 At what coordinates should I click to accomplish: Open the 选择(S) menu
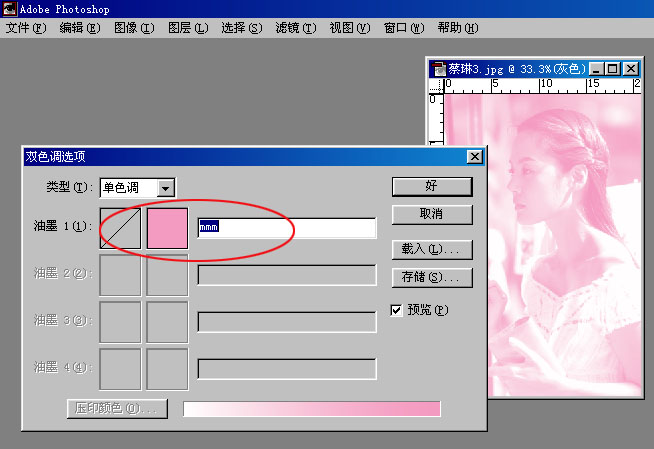[x=242, y=28]
